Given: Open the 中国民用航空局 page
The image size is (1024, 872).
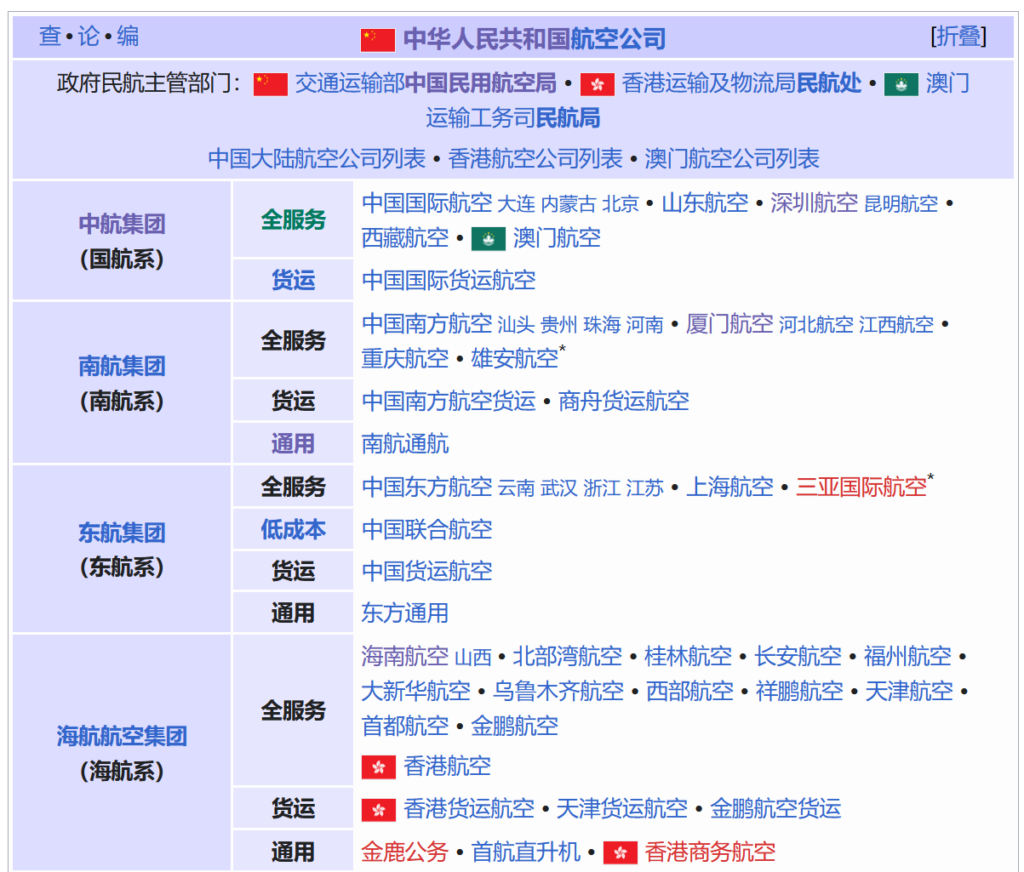Looking at the screenshot, I should [480, 84].
